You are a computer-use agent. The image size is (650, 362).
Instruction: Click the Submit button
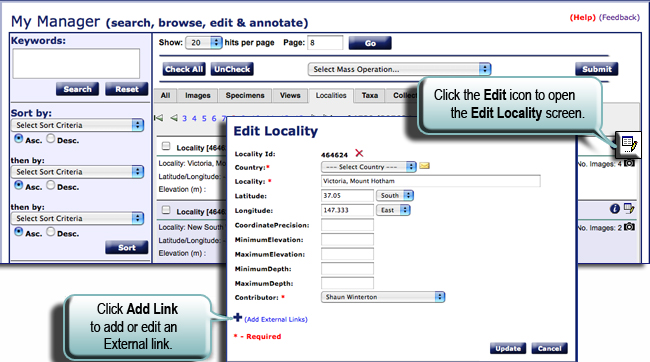pos(597,69)
